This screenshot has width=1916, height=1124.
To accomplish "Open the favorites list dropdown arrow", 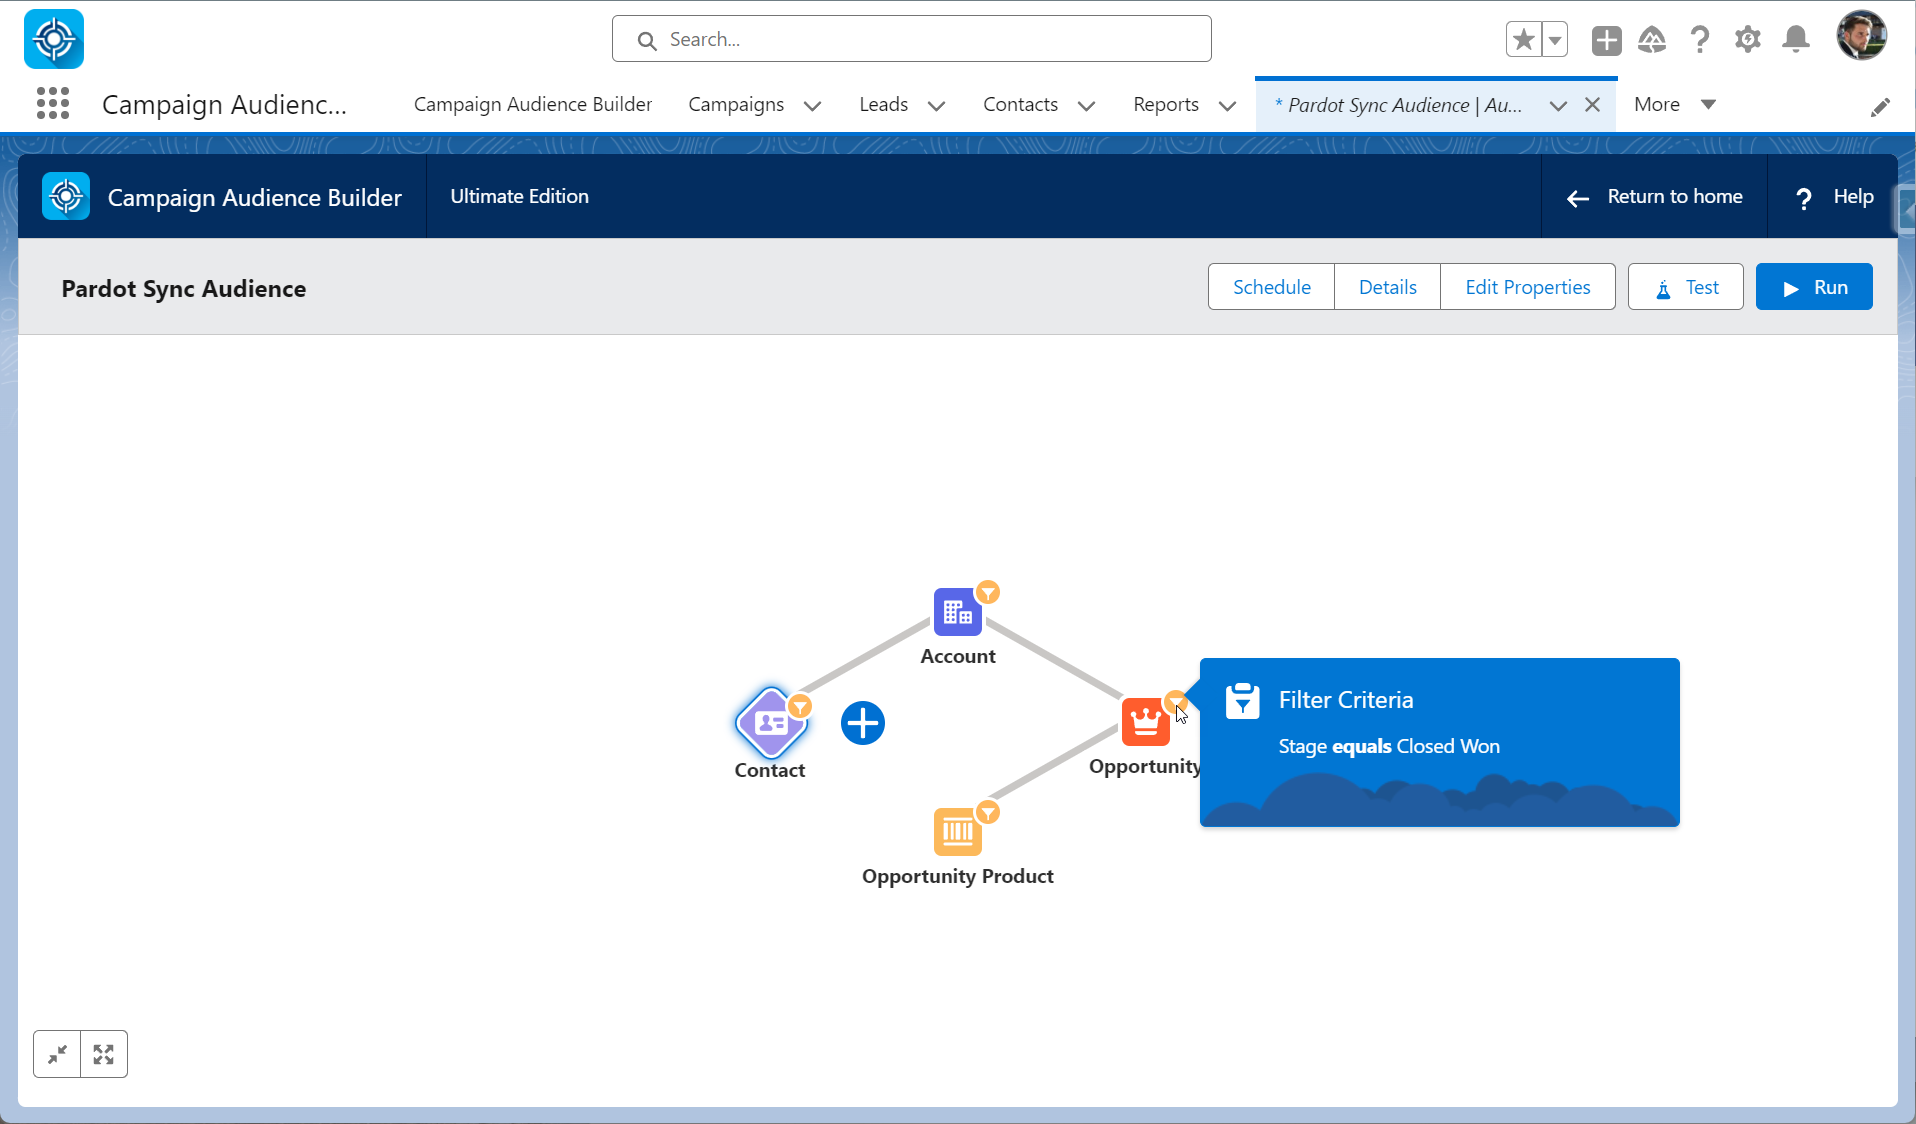I will pyautogui.click(x=1555, y=40).
